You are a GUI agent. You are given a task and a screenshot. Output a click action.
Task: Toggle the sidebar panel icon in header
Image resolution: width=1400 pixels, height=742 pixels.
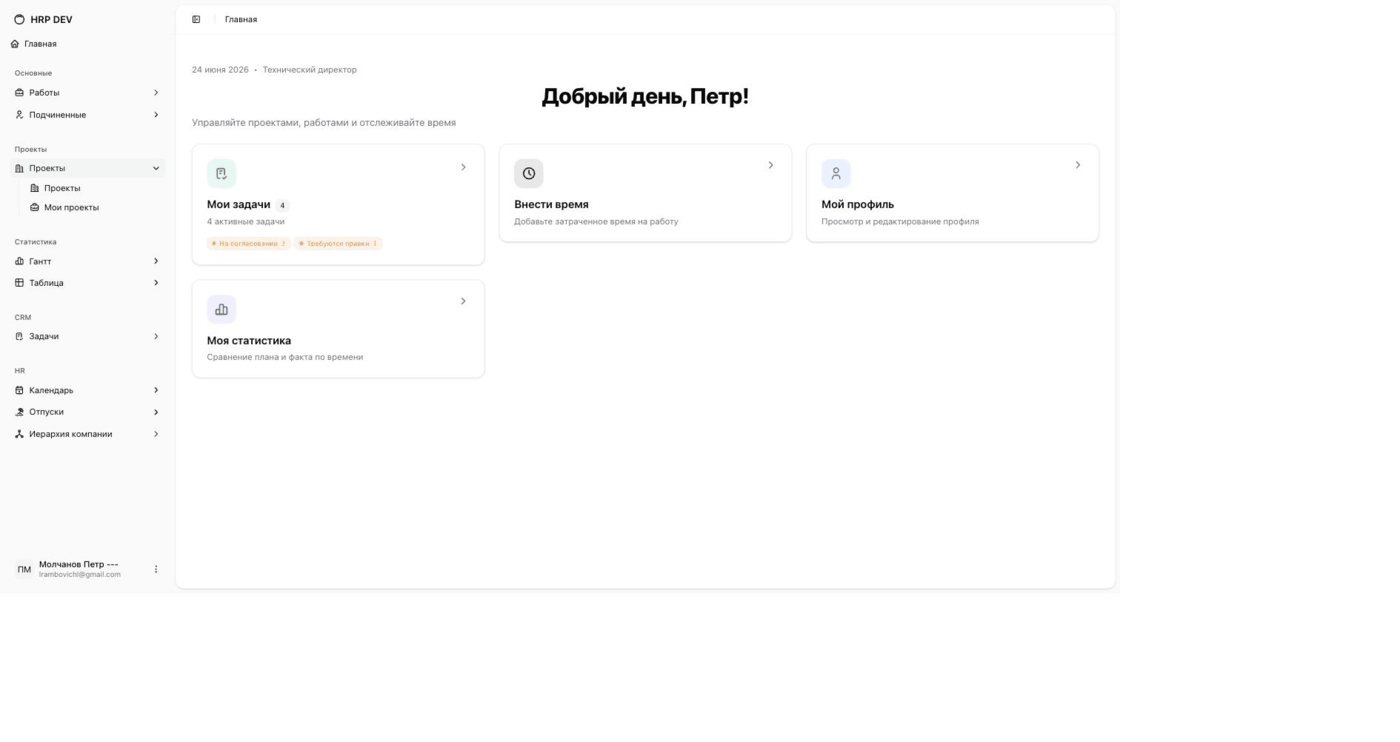pyautogui.click(x=196, y=19)
